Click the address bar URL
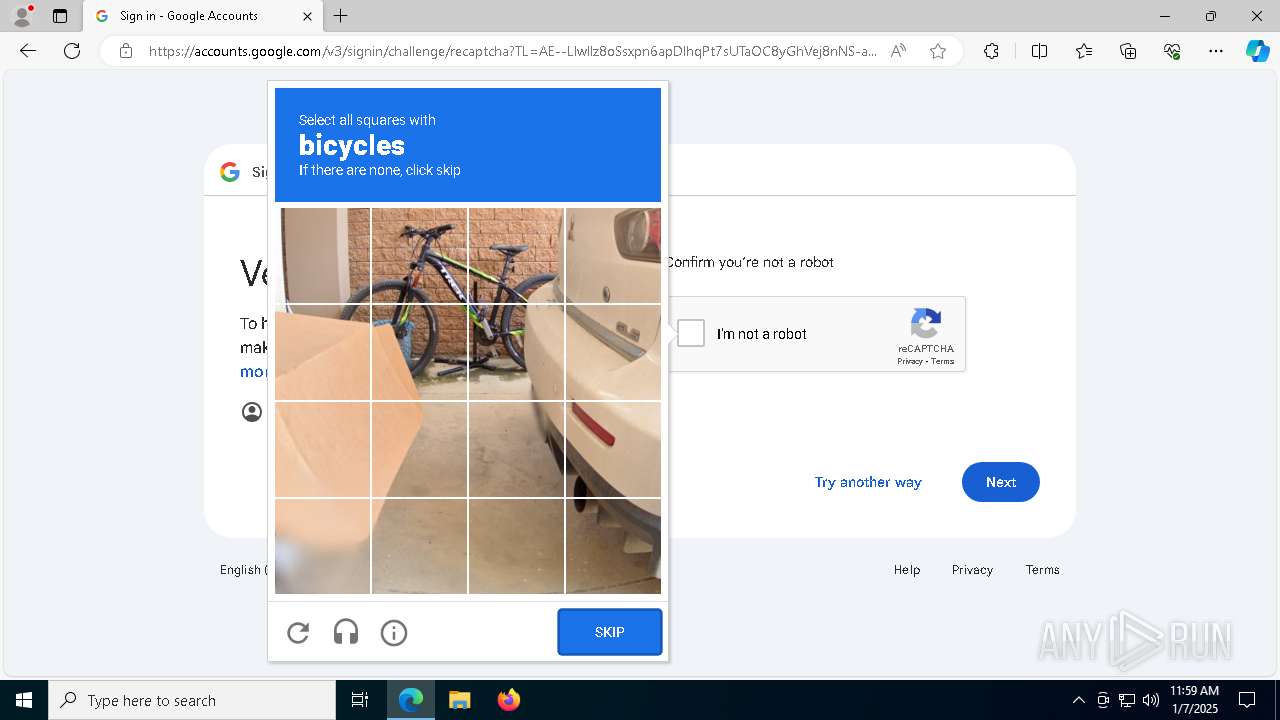The height and width of the screenshot is (720, 1280). (513, 51)
